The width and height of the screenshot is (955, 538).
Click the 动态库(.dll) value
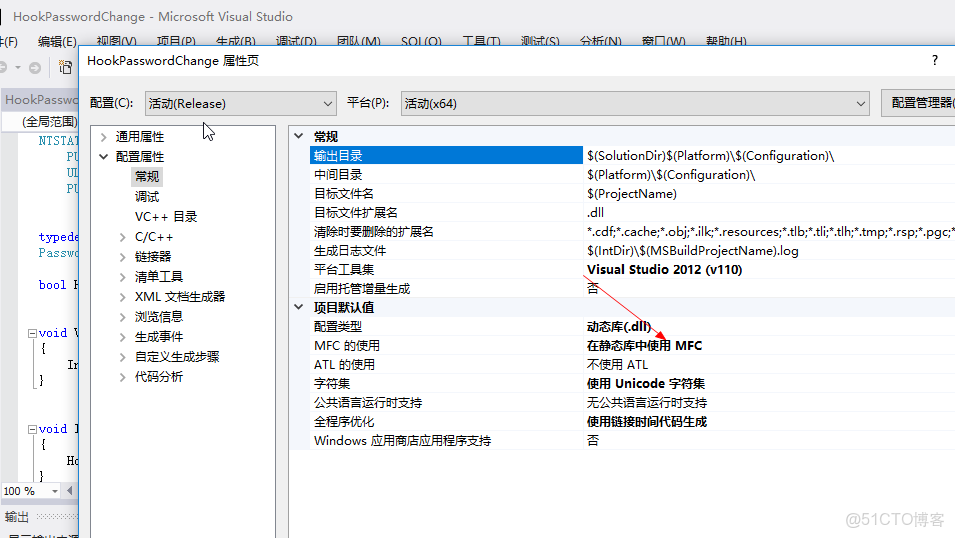point(619,327)
